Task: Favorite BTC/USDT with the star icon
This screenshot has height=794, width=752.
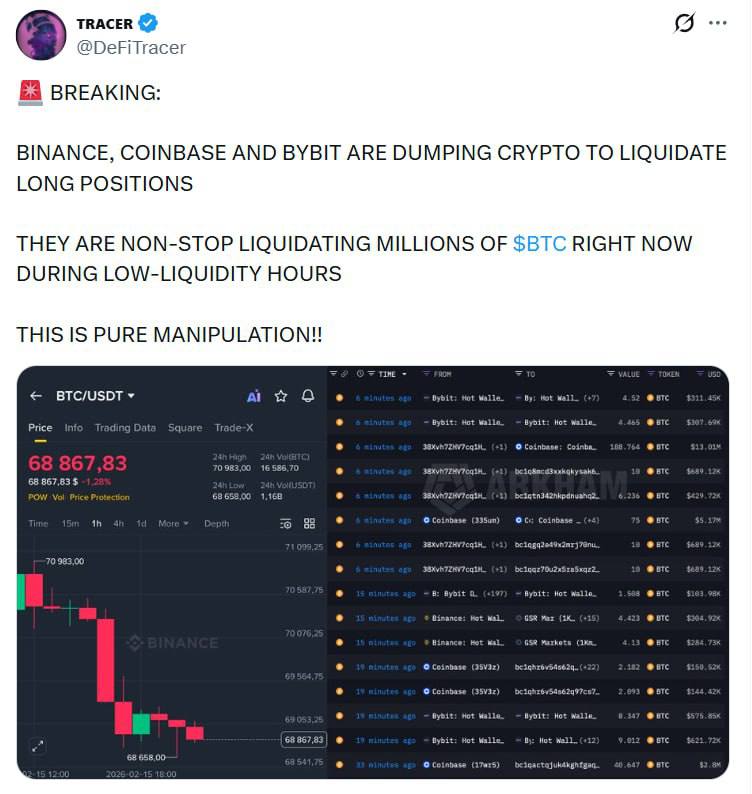Action: (281, 396)
